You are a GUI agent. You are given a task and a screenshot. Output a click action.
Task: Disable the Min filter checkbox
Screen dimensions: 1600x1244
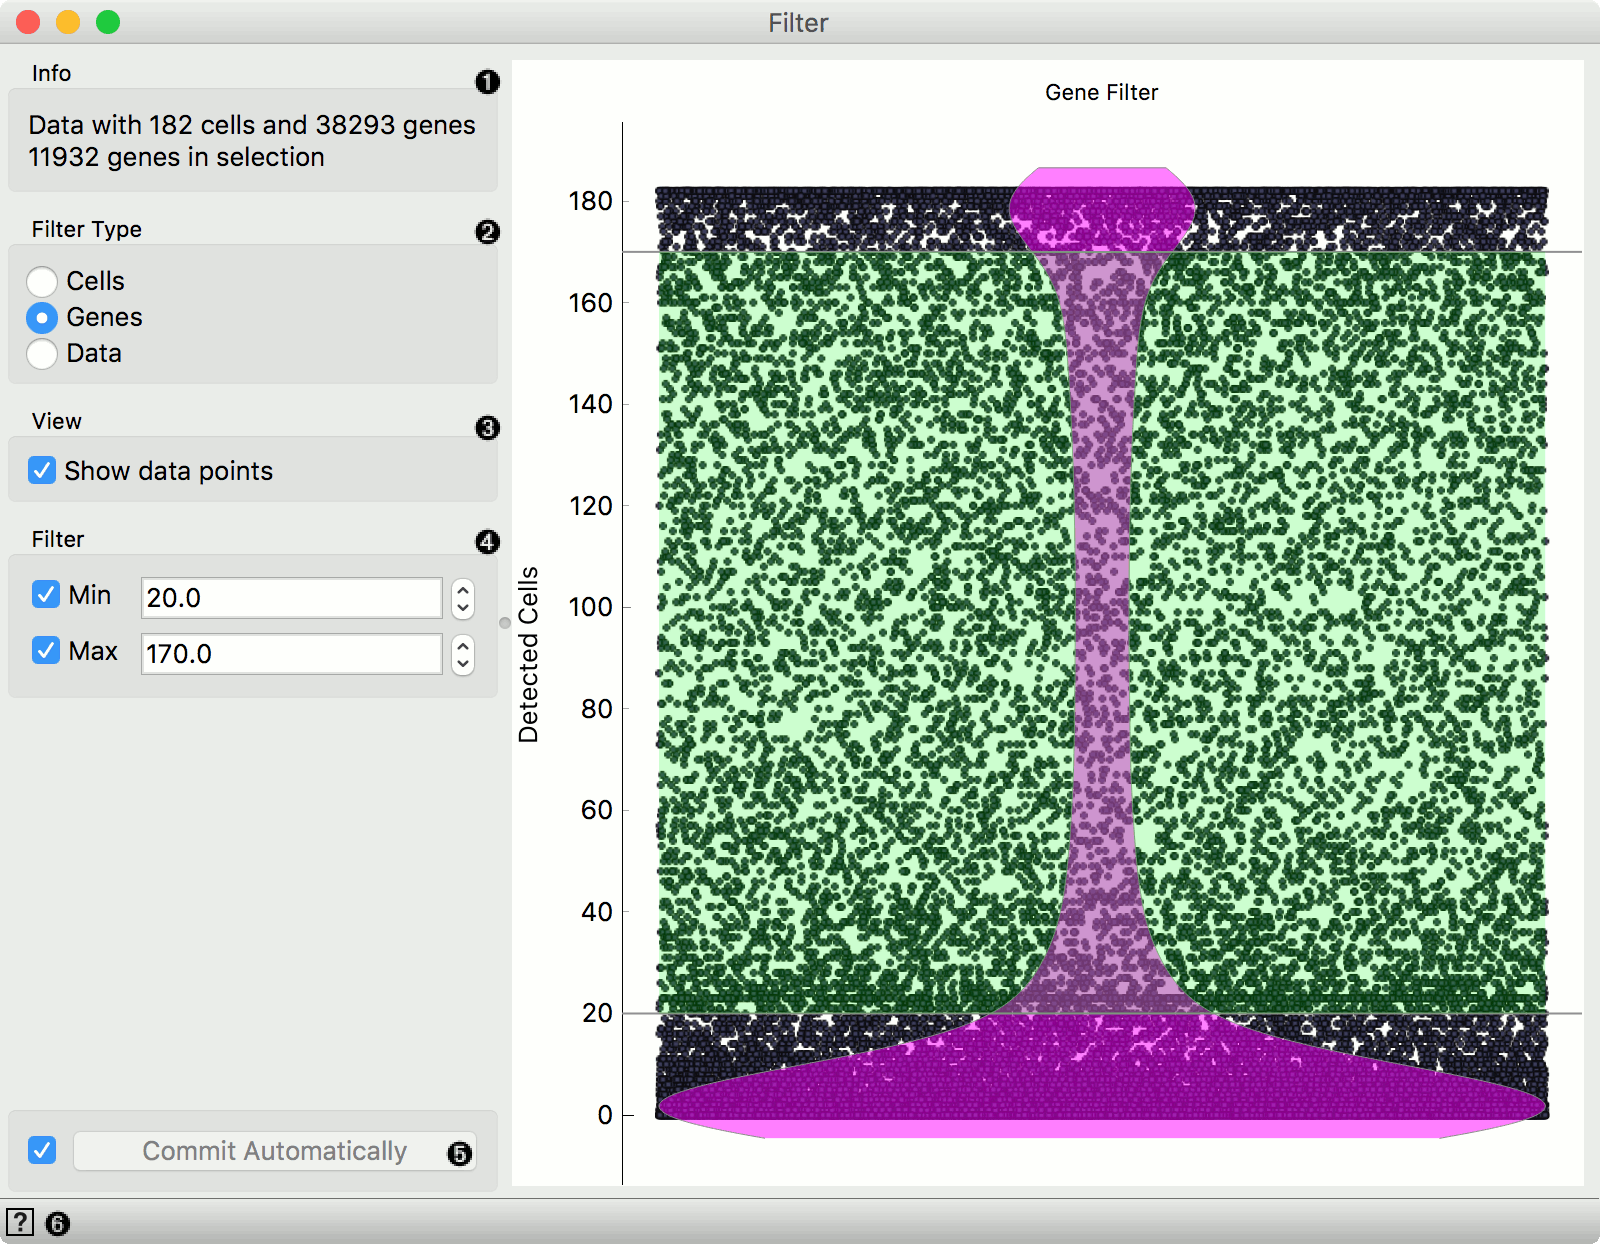click(x=45, y=594)
